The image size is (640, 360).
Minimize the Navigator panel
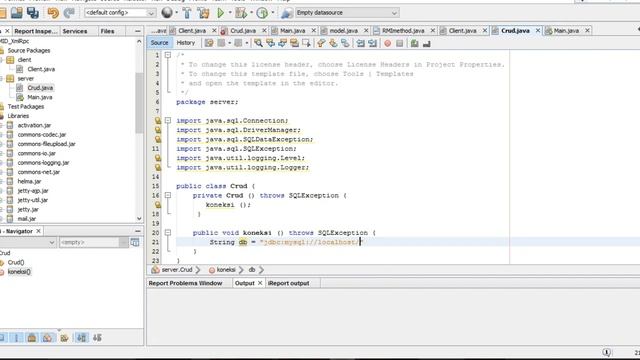pos(138,231)
